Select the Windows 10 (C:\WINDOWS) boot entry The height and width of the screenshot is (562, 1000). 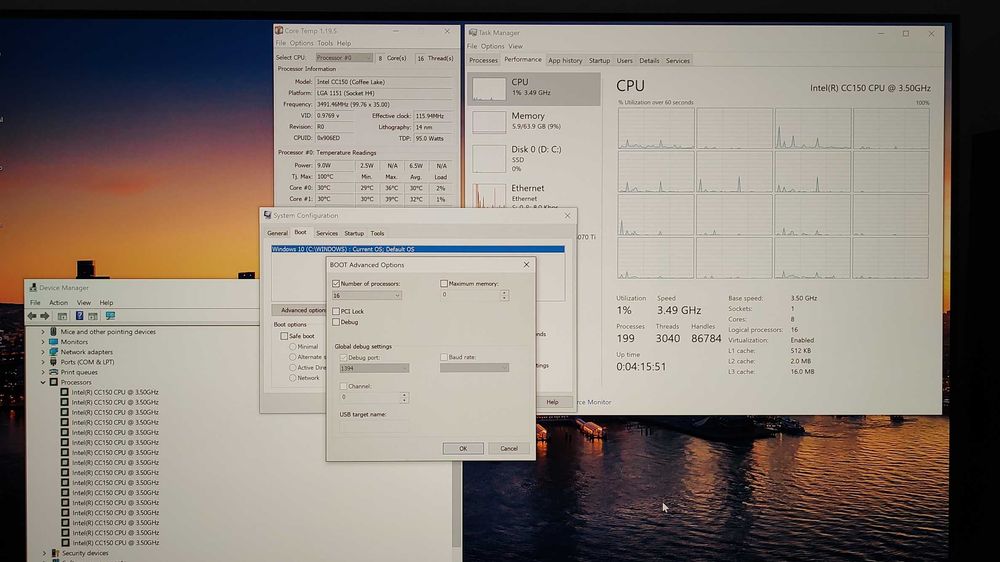[418, 249]
